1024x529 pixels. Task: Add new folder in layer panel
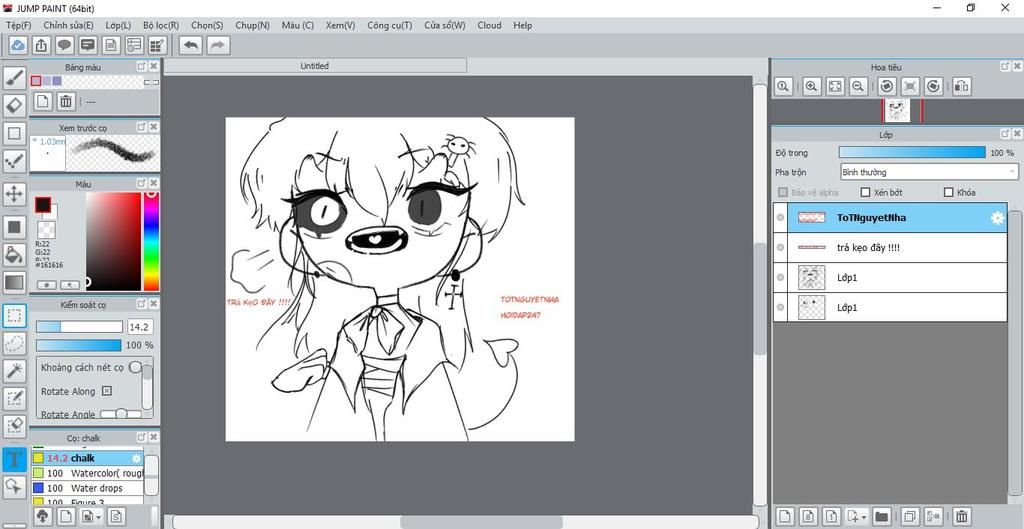pos(882,516)
